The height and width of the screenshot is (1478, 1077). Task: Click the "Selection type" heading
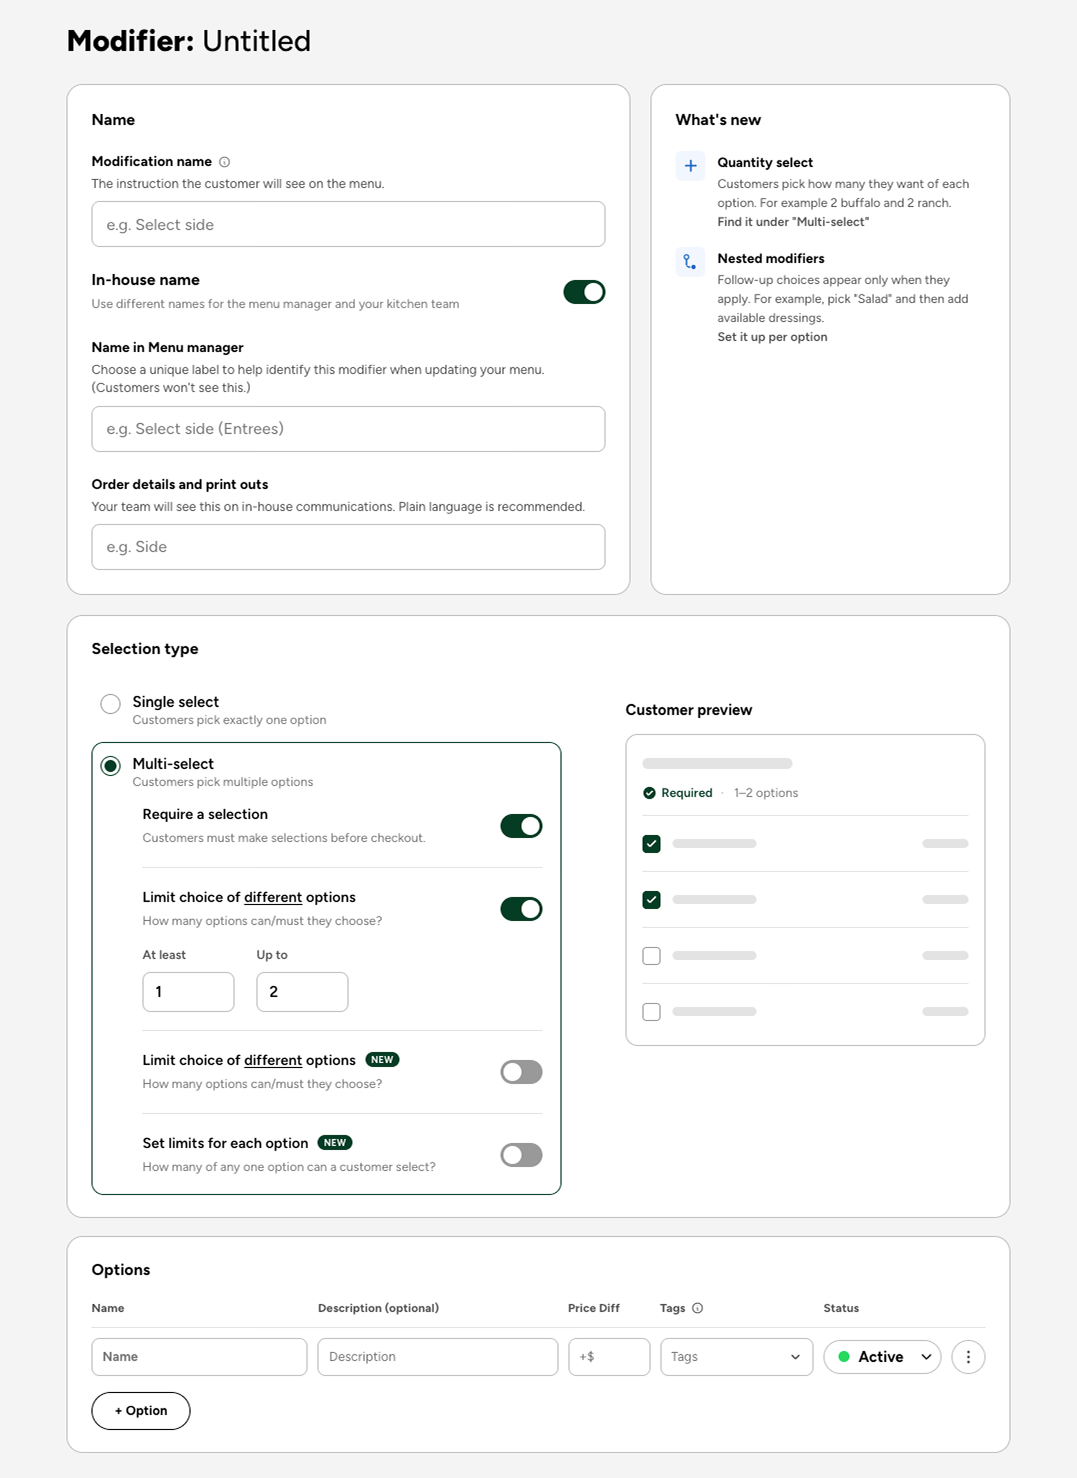pyautogui.click(x=145, y=649)
